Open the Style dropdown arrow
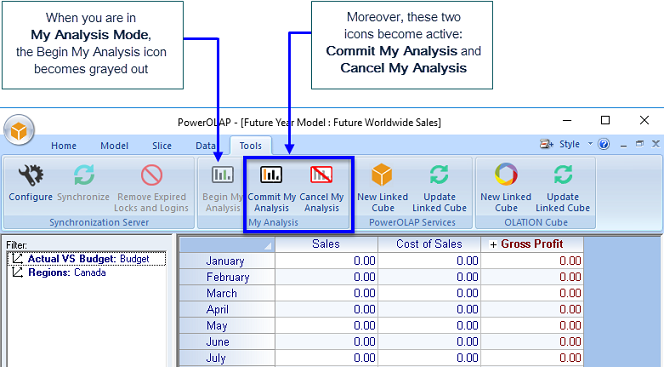This screenshot has height=367, width=664. click(590, 144)
